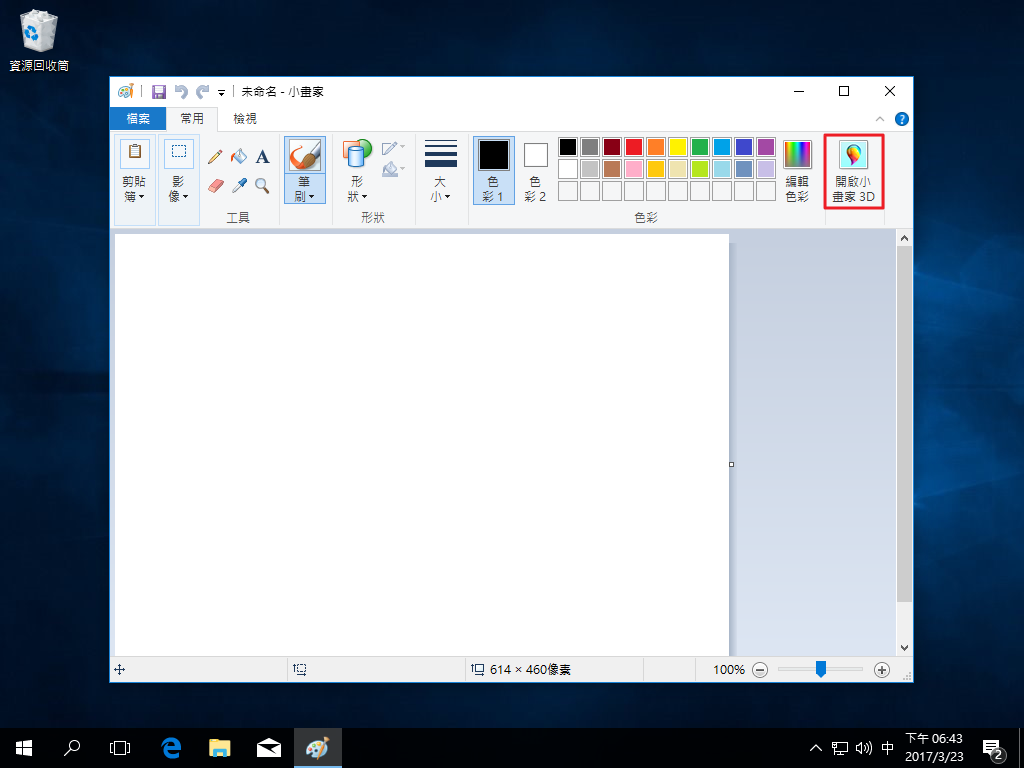Screen dimensions: 1024x768
Task: Pick the red color swatch
Action: click(634, 147)
